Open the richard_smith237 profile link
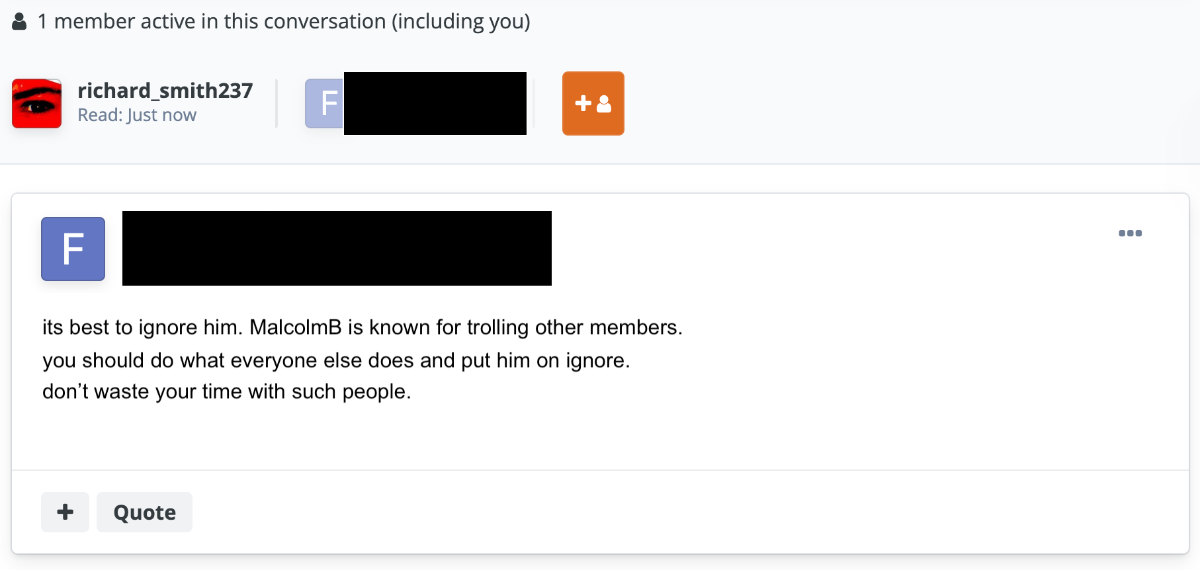This screenshot has height=570, width=1200. [165, 91]
